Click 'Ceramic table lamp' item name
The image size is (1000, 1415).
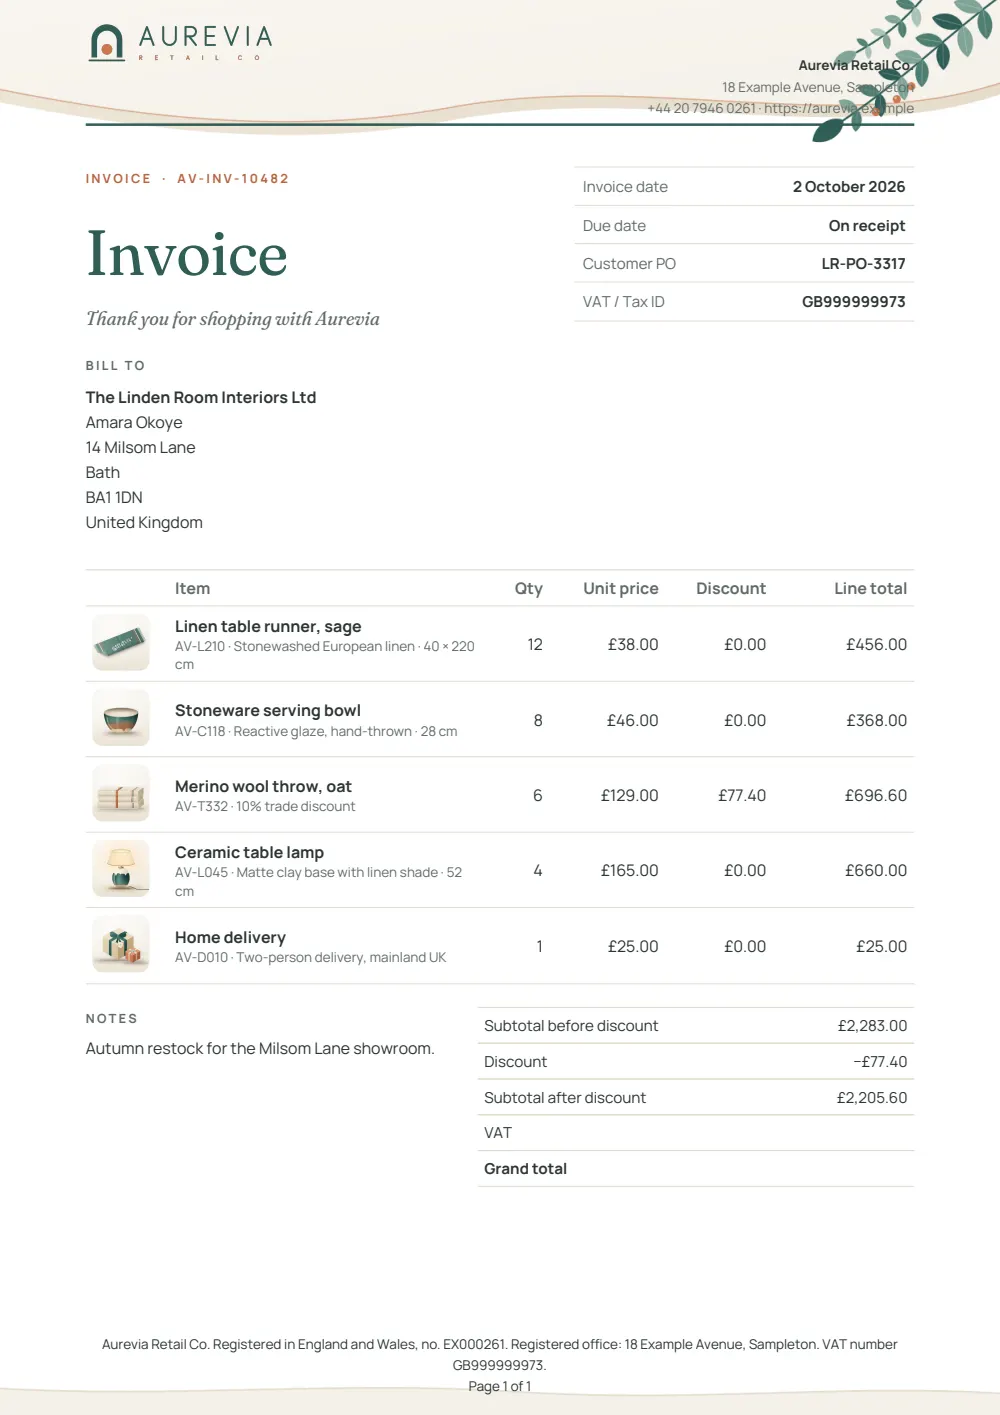(x=249, y=853)
